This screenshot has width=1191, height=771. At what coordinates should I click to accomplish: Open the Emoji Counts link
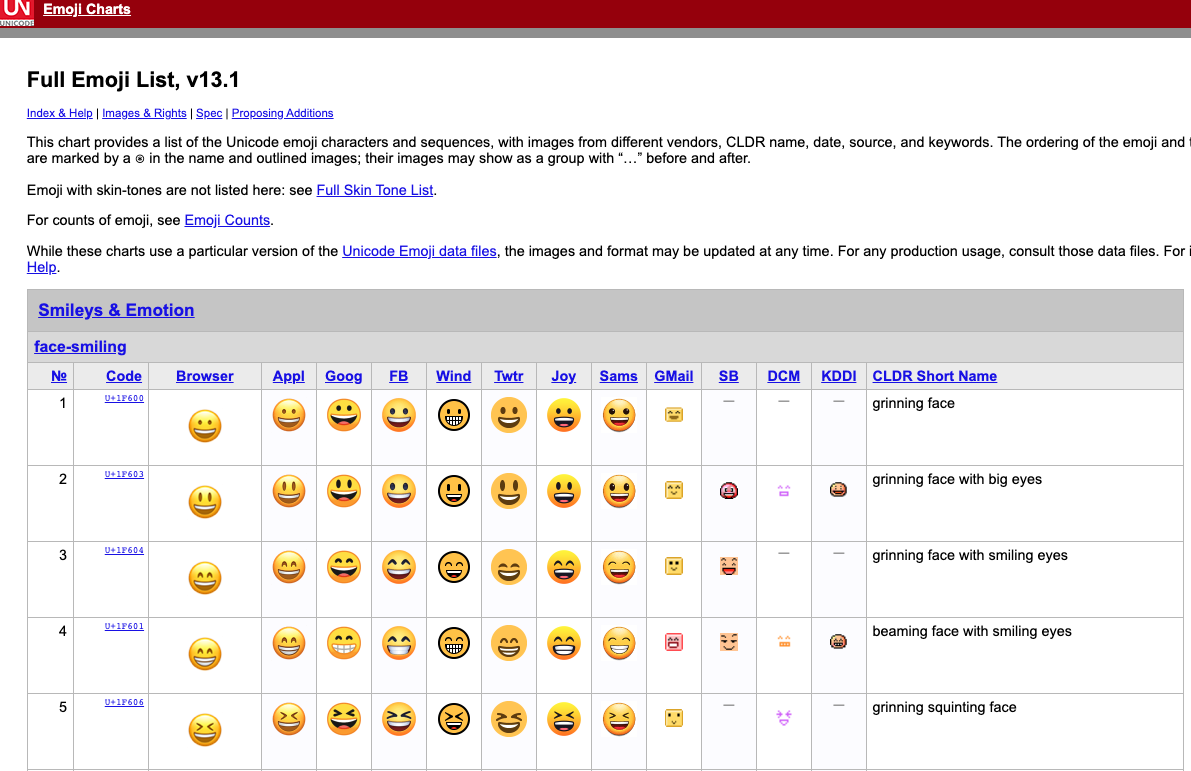tap(227, 220)
